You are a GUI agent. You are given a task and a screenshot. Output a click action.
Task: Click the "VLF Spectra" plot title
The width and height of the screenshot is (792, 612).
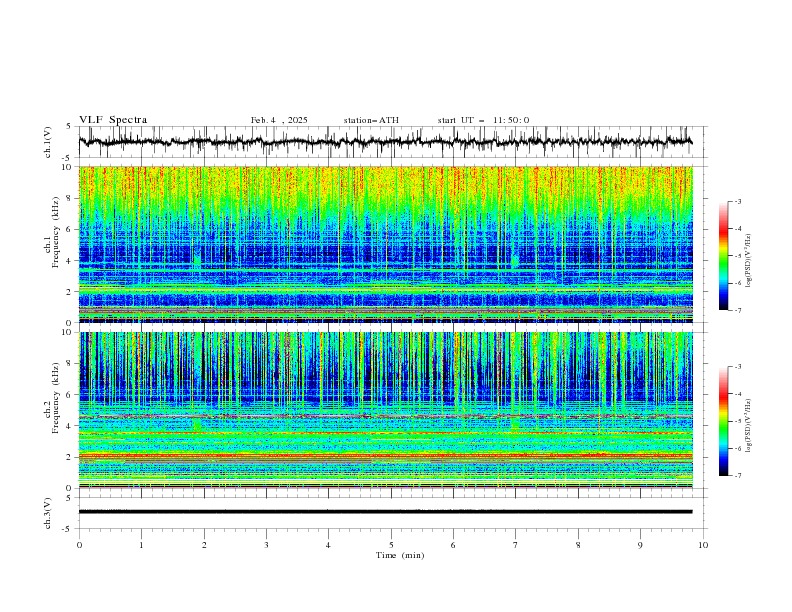pyautogui.click(x=113, y=120)
